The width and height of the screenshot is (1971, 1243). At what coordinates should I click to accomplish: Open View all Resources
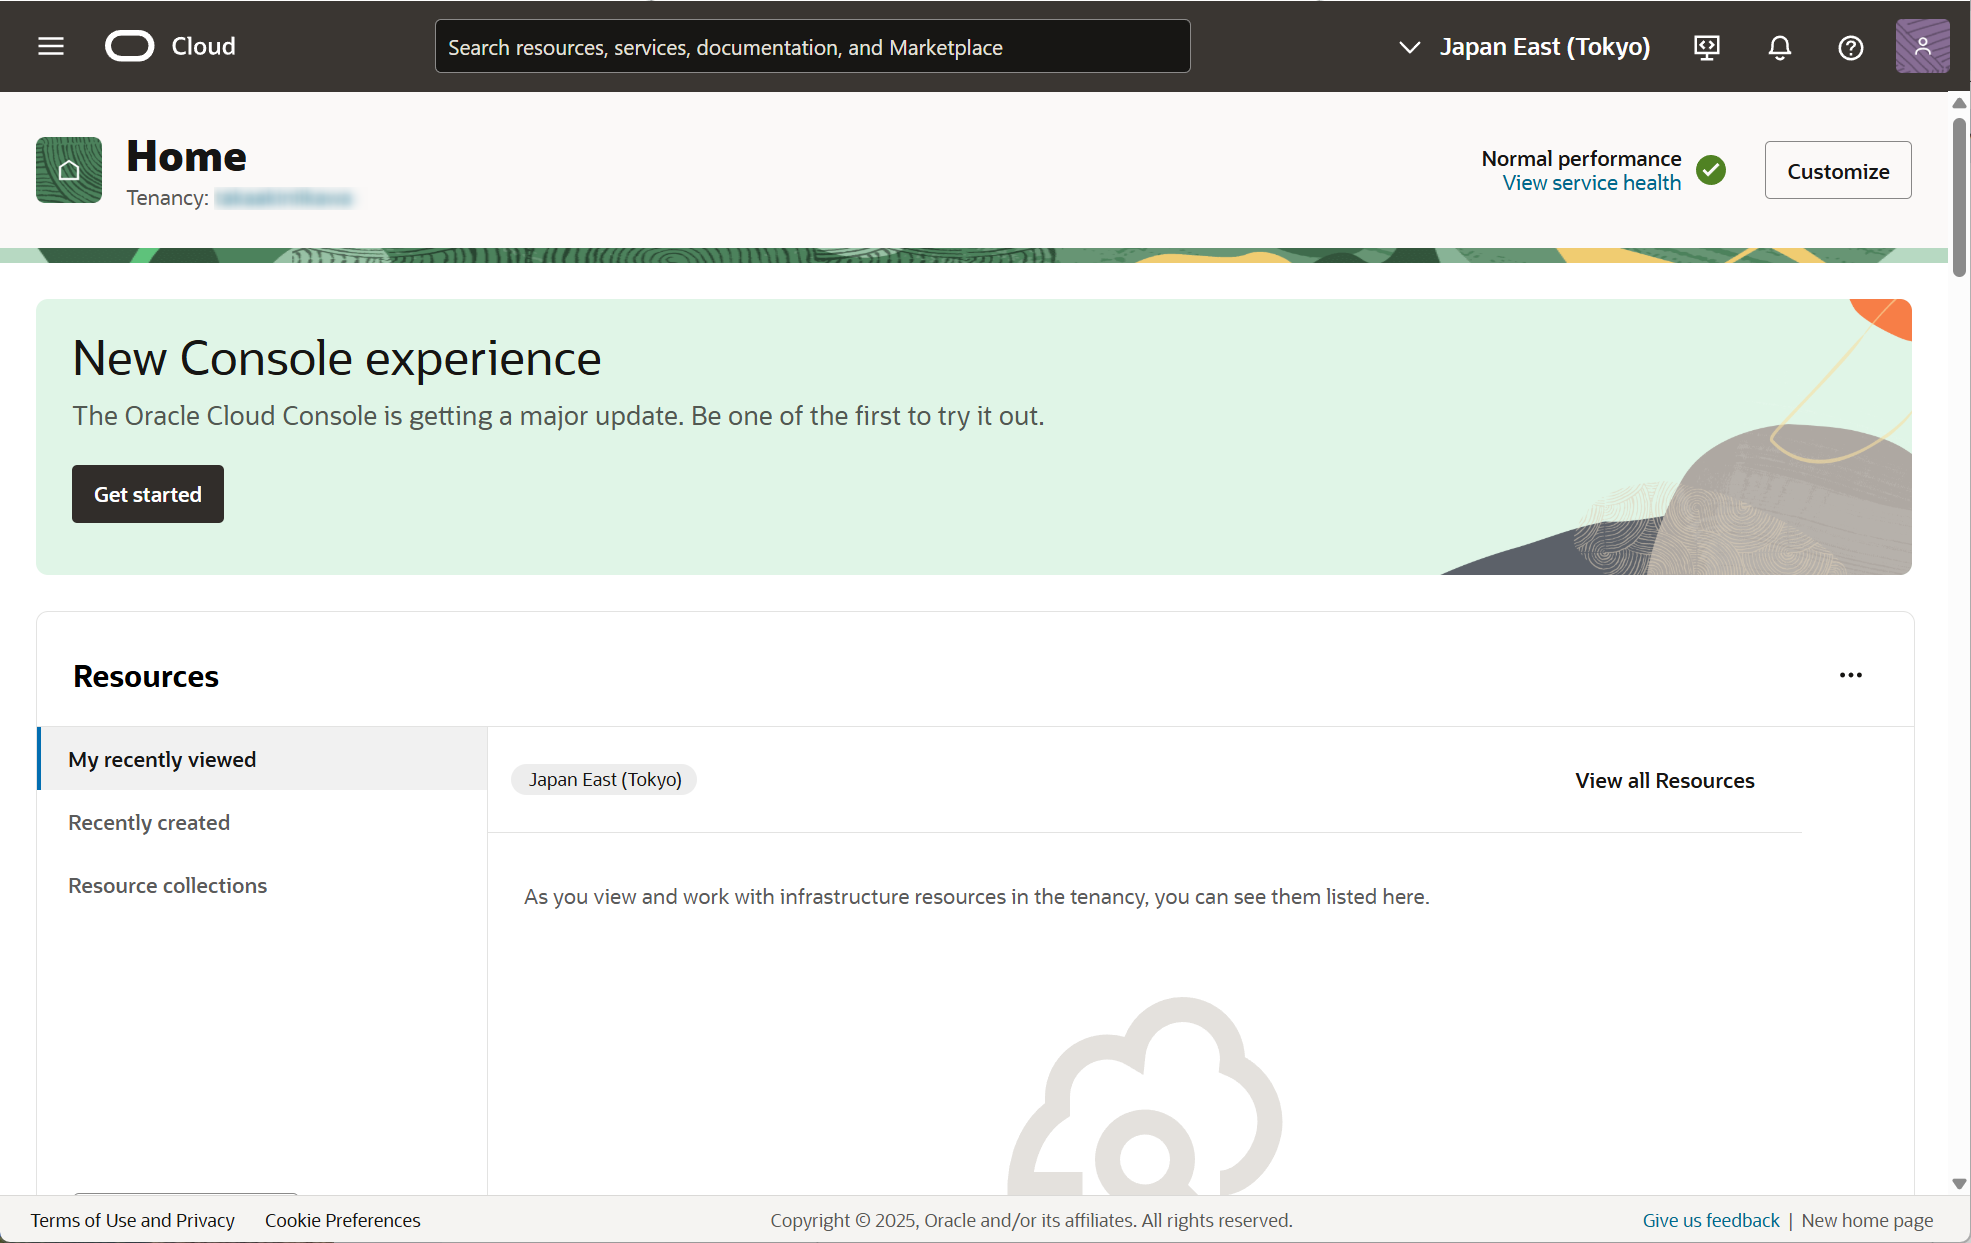(1665, 780)
